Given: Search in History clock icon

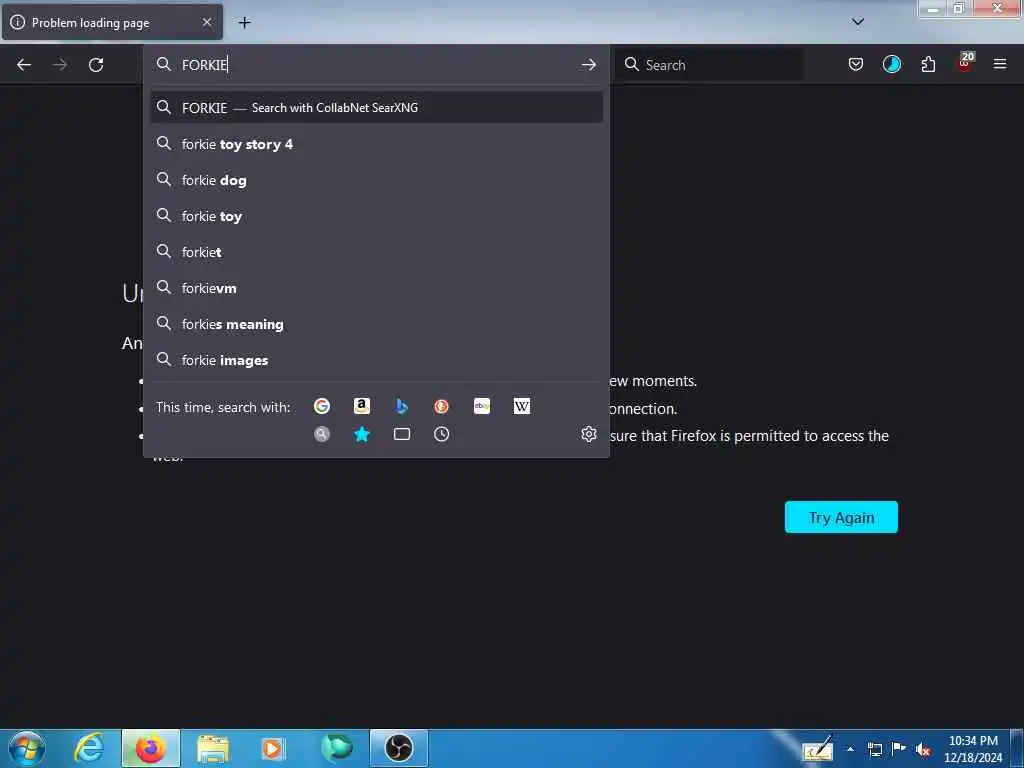Looking at the screenshot, I should pyautogui.click(x=441, y=434).
